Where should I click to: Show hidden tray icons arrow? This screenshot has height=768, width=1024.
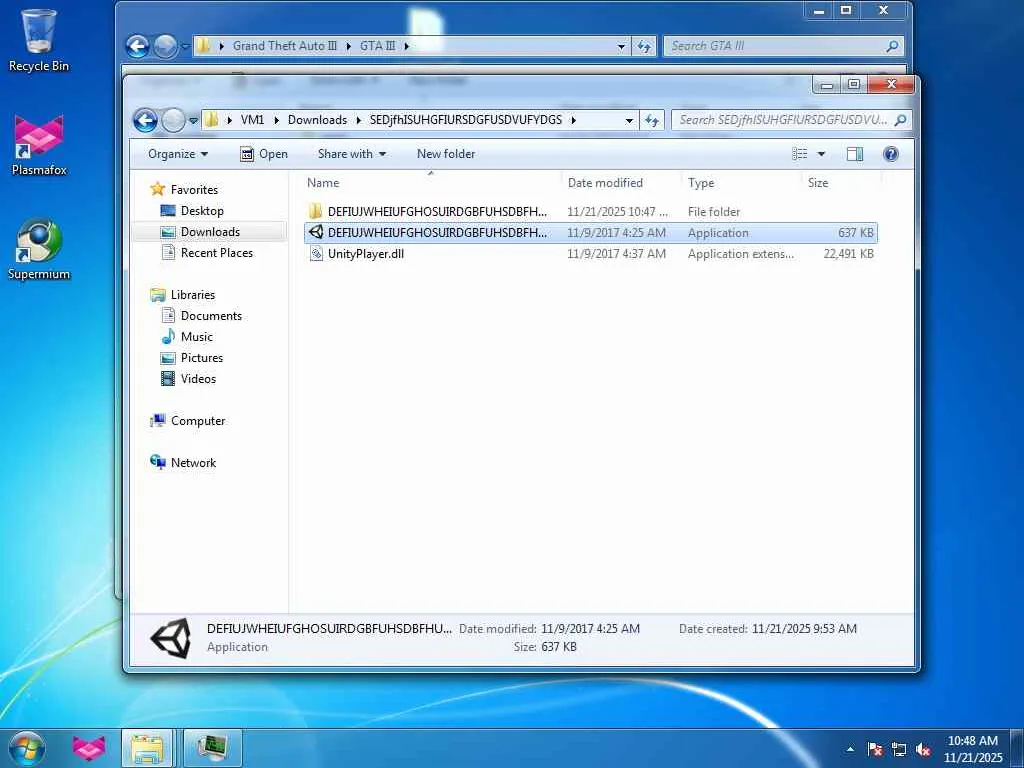click(850, 749)
